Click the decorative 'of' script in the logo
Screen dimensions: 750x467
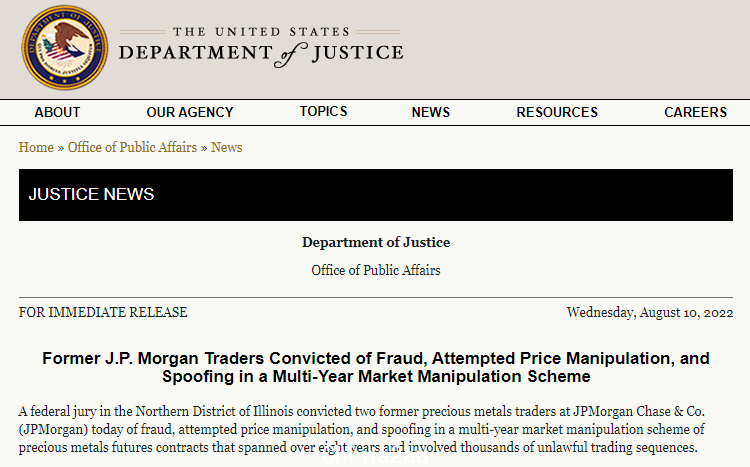290,55
